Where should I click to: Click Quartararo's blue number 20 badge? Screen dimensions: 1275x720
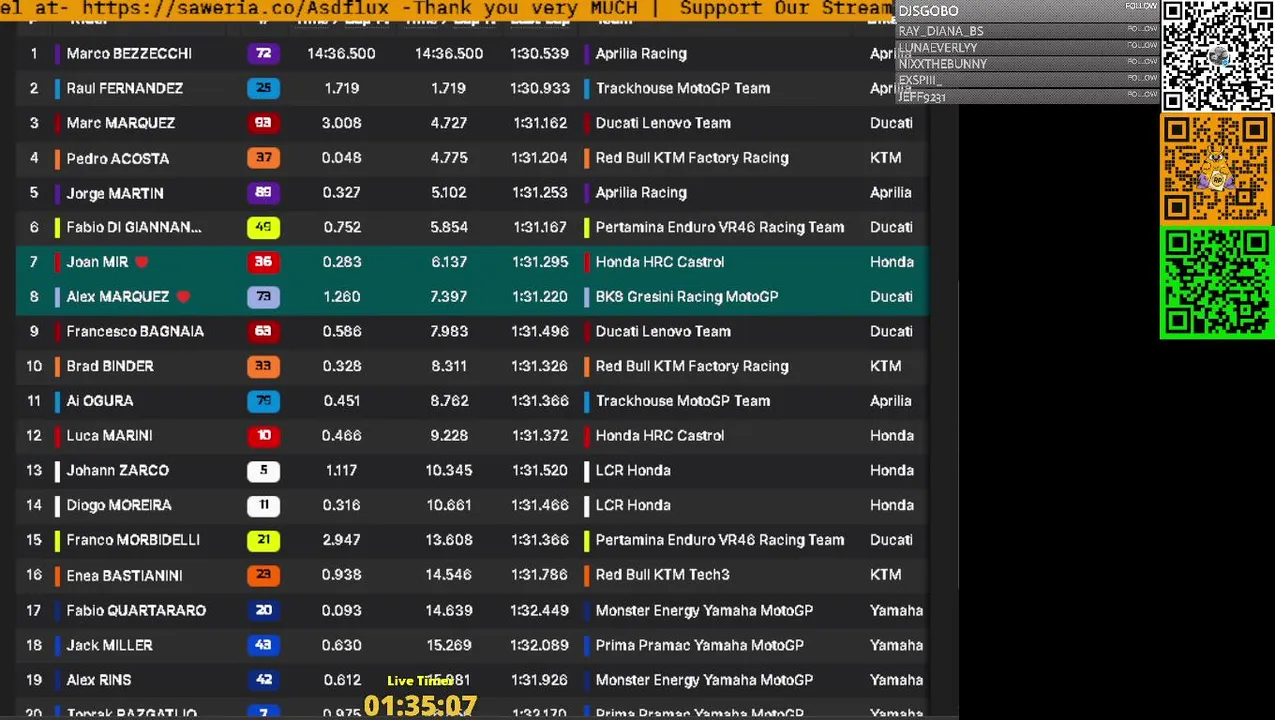[263, 610]
